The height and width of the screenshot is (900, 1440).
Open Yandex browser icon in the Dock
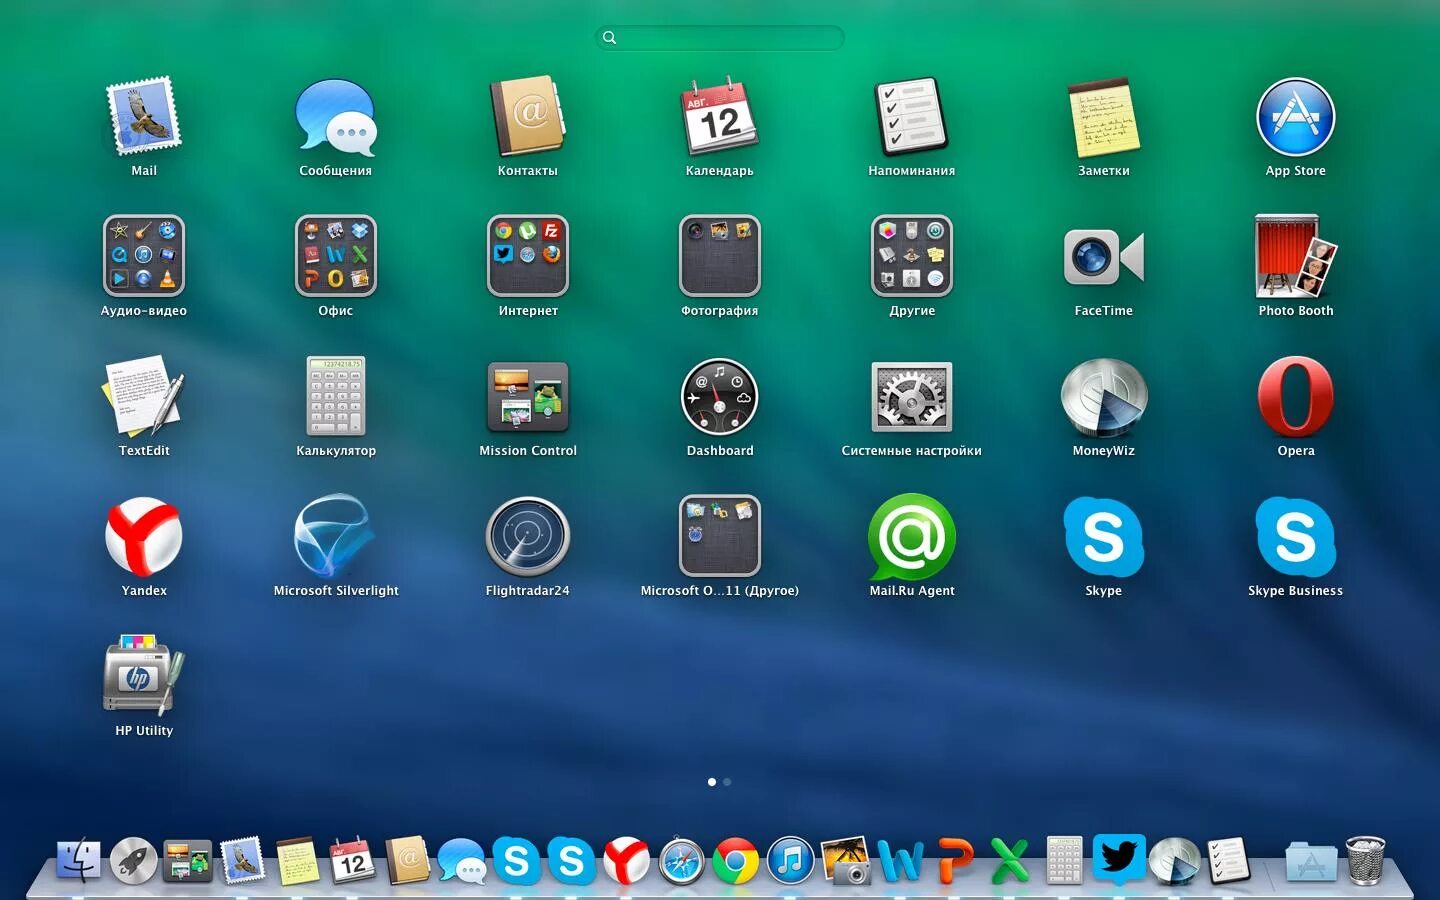[x=626, y=860]
